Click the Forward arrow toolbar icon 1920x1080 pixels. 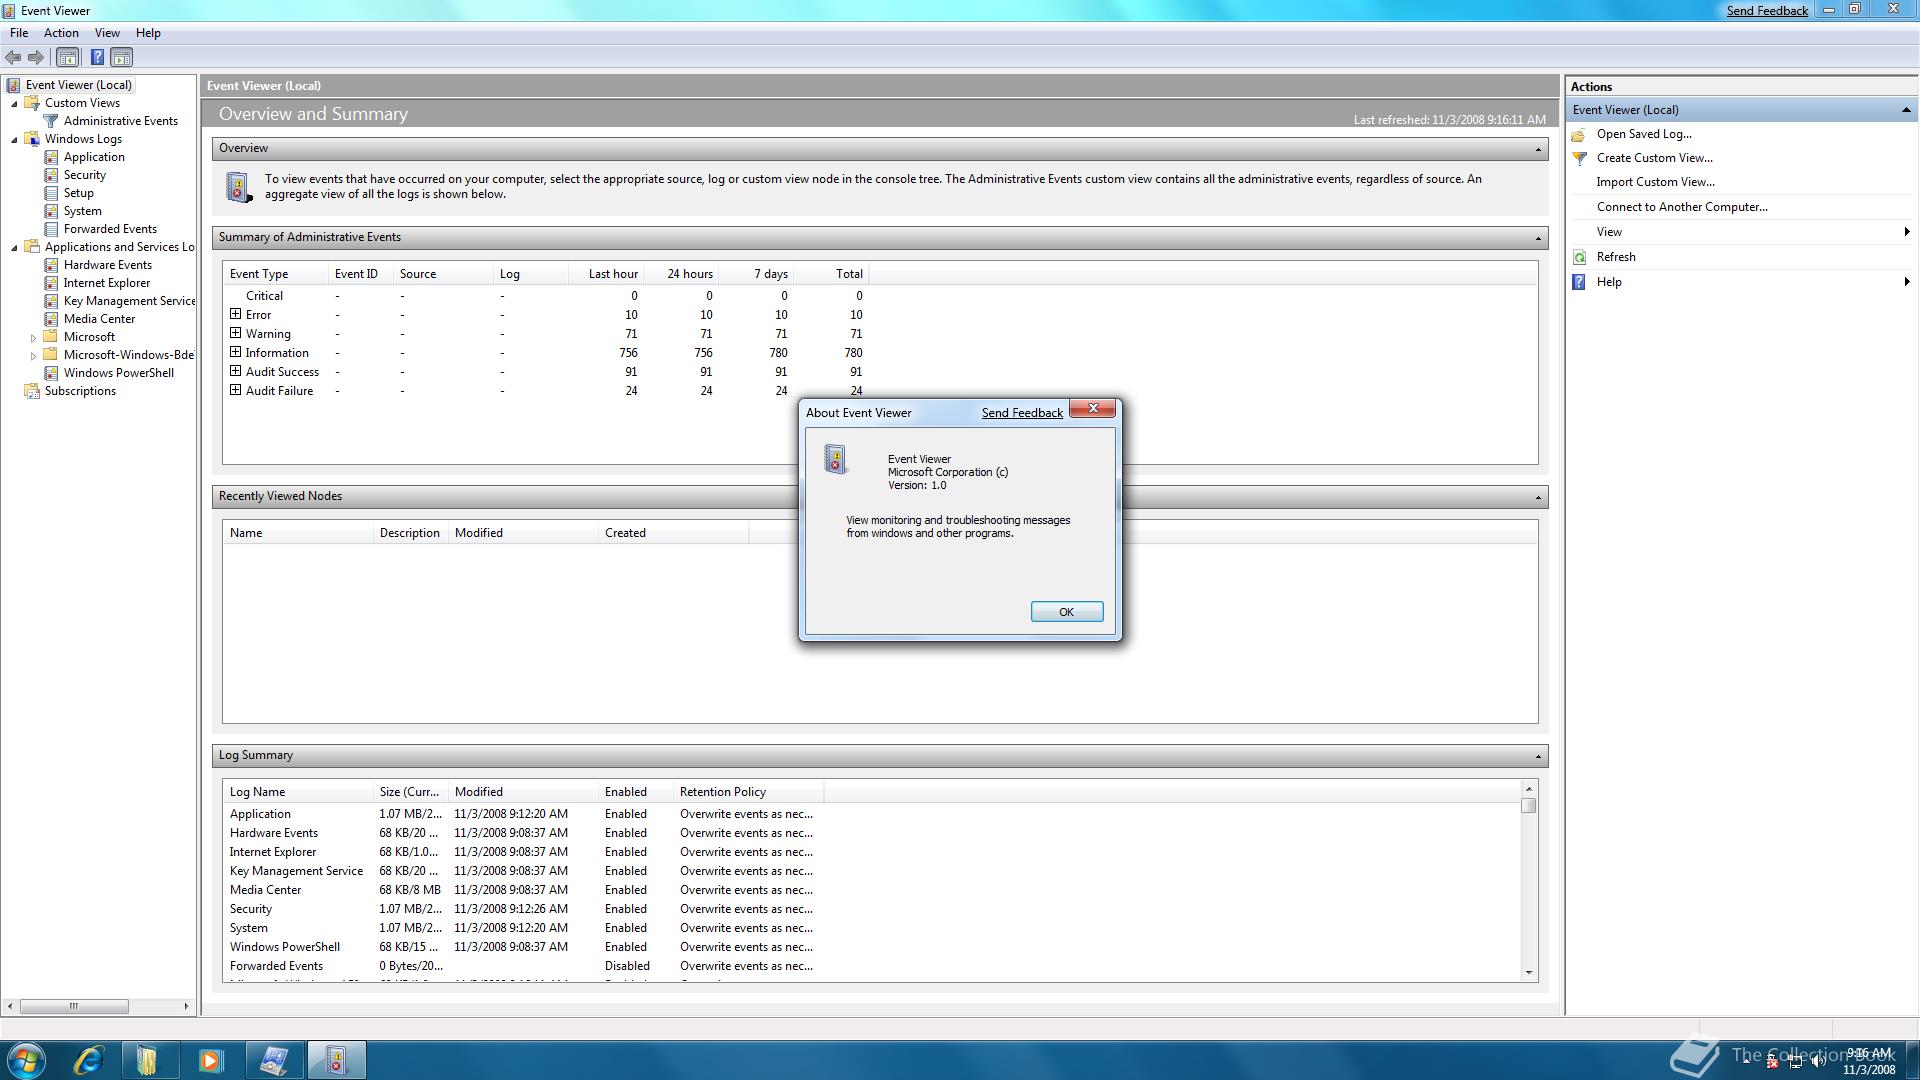click(36, 57)
